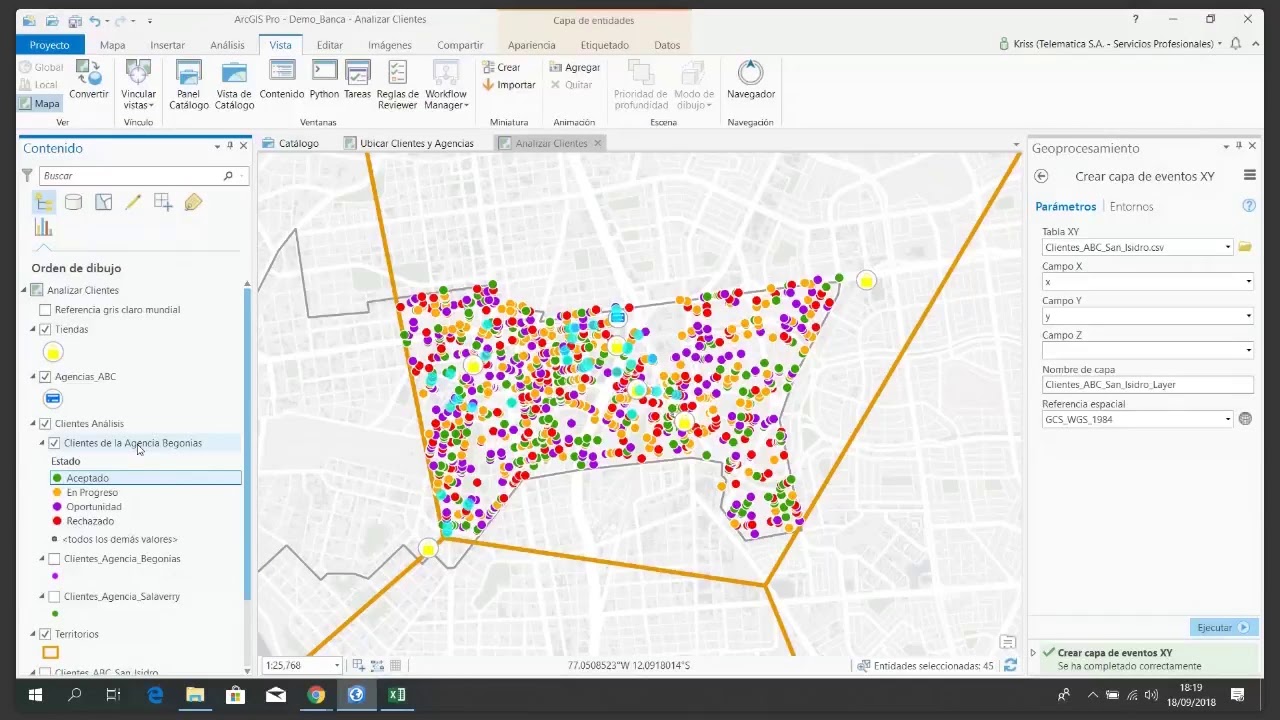Screen dimensions: 1280x720
Task: Switch to Análisis ribbon tab
Action: pyautogui.click(x=227, y=45)
